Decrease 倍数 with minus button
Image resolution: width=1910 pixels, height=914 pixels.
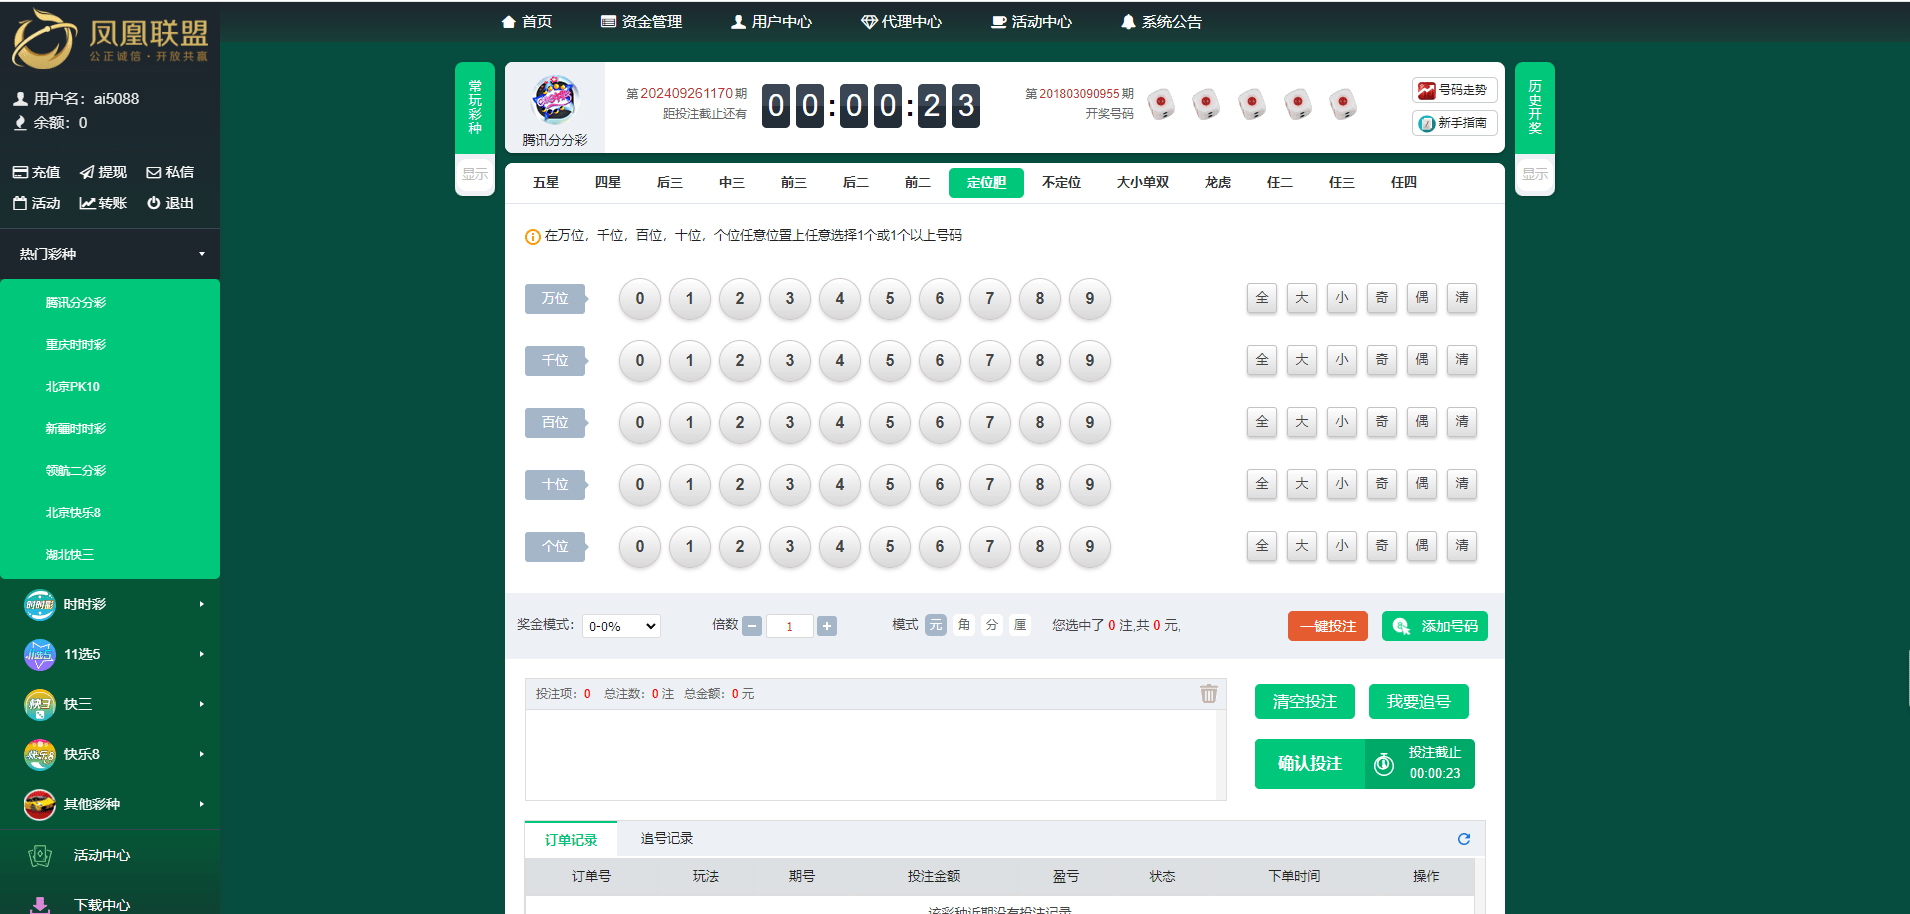pyautogui.click(x=752, y=626)
